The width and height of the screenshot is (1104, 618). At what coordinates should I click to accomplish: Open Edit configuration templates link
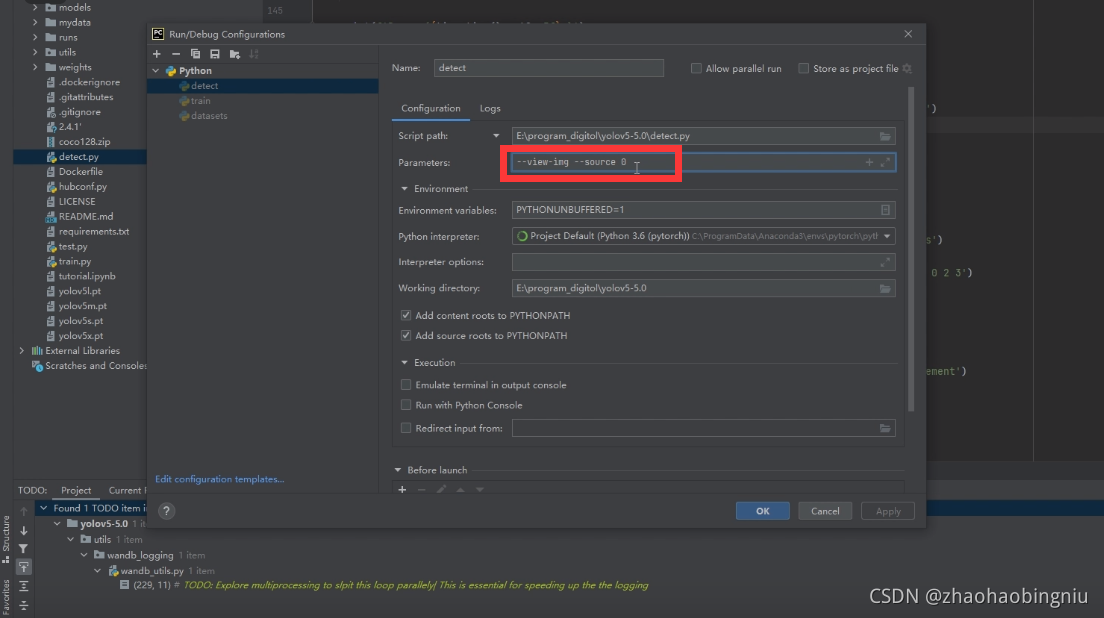[219, 479]
